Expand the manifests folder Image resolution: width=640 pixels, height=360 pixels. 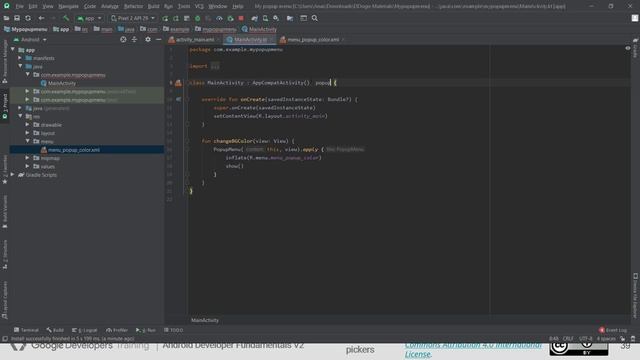(x=20, y=58)
